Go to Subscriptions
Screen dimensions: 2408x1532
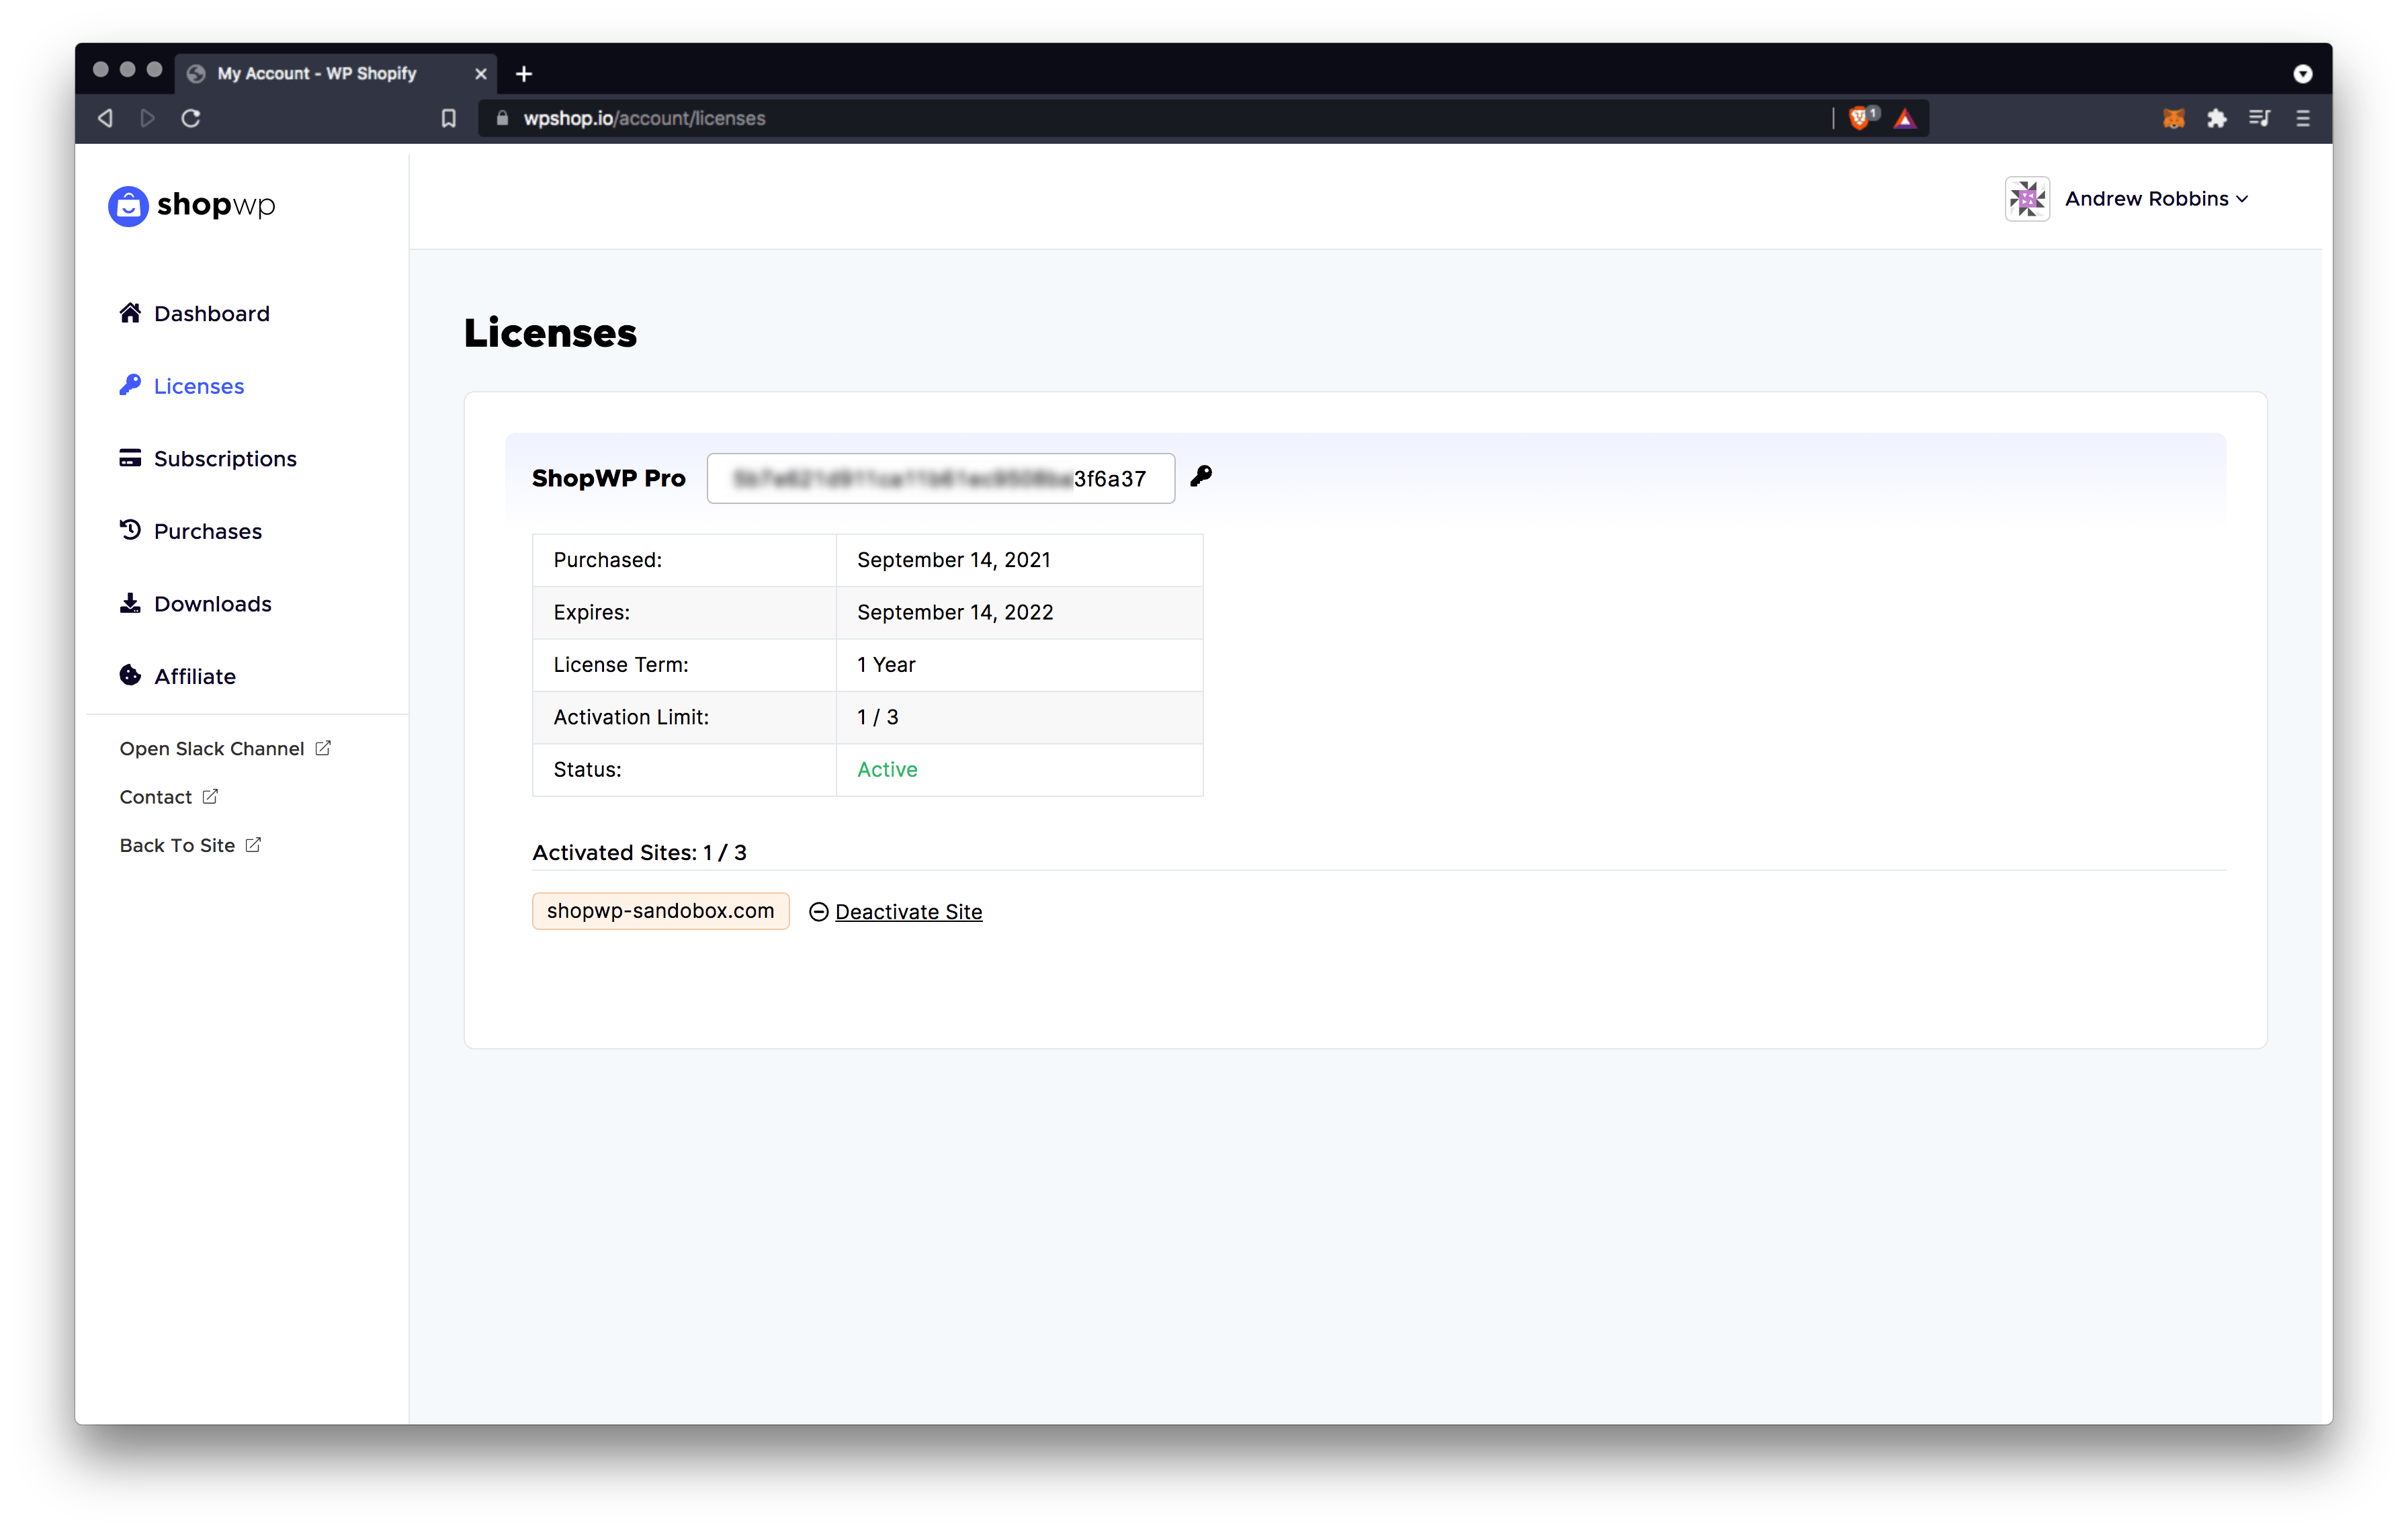[x=225, y=459]
